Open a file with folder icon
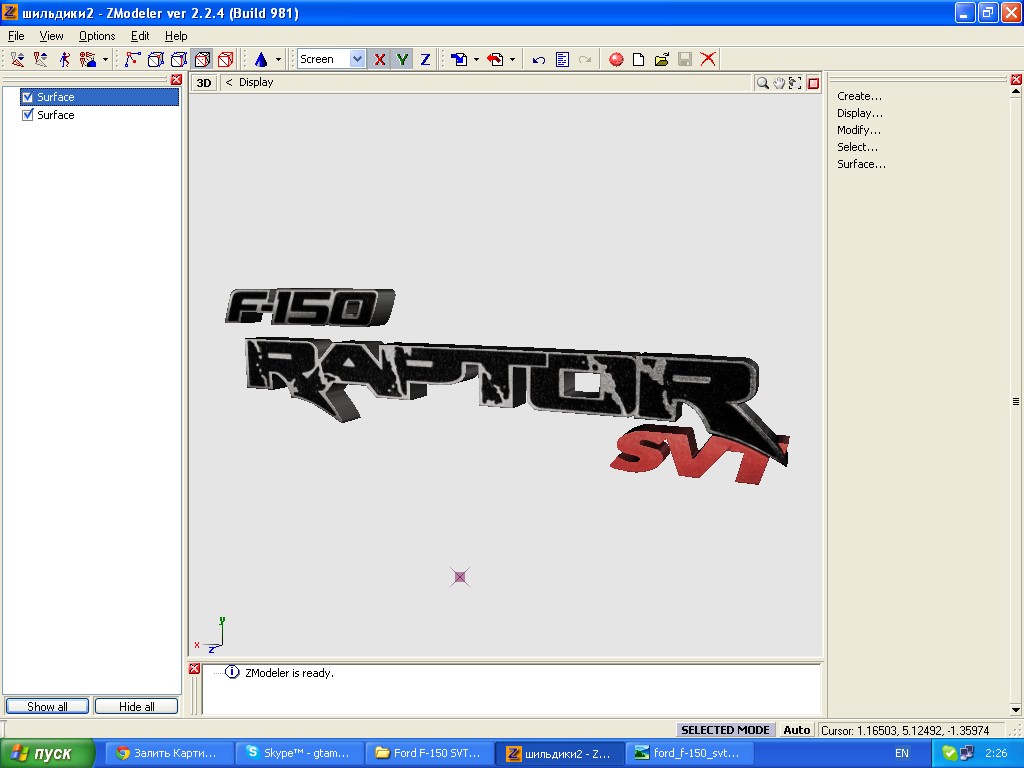The image size is (1024, 768). [662, 59]
